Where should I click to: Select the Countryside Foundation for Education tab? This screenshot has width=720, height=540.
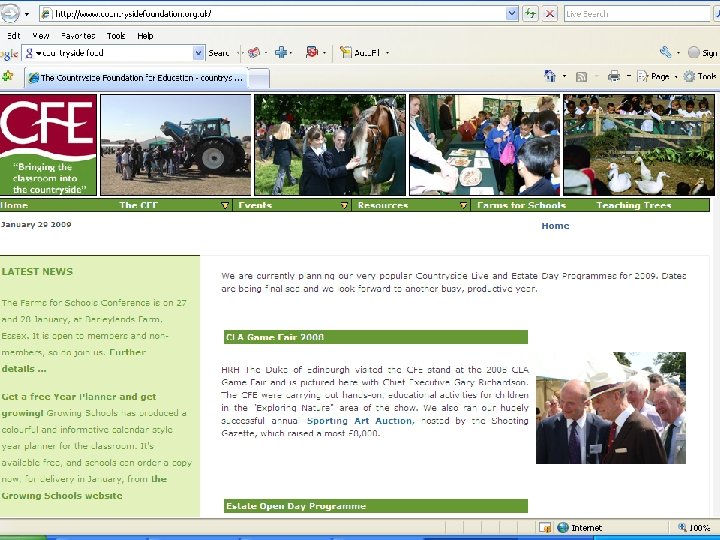(136, 78)
